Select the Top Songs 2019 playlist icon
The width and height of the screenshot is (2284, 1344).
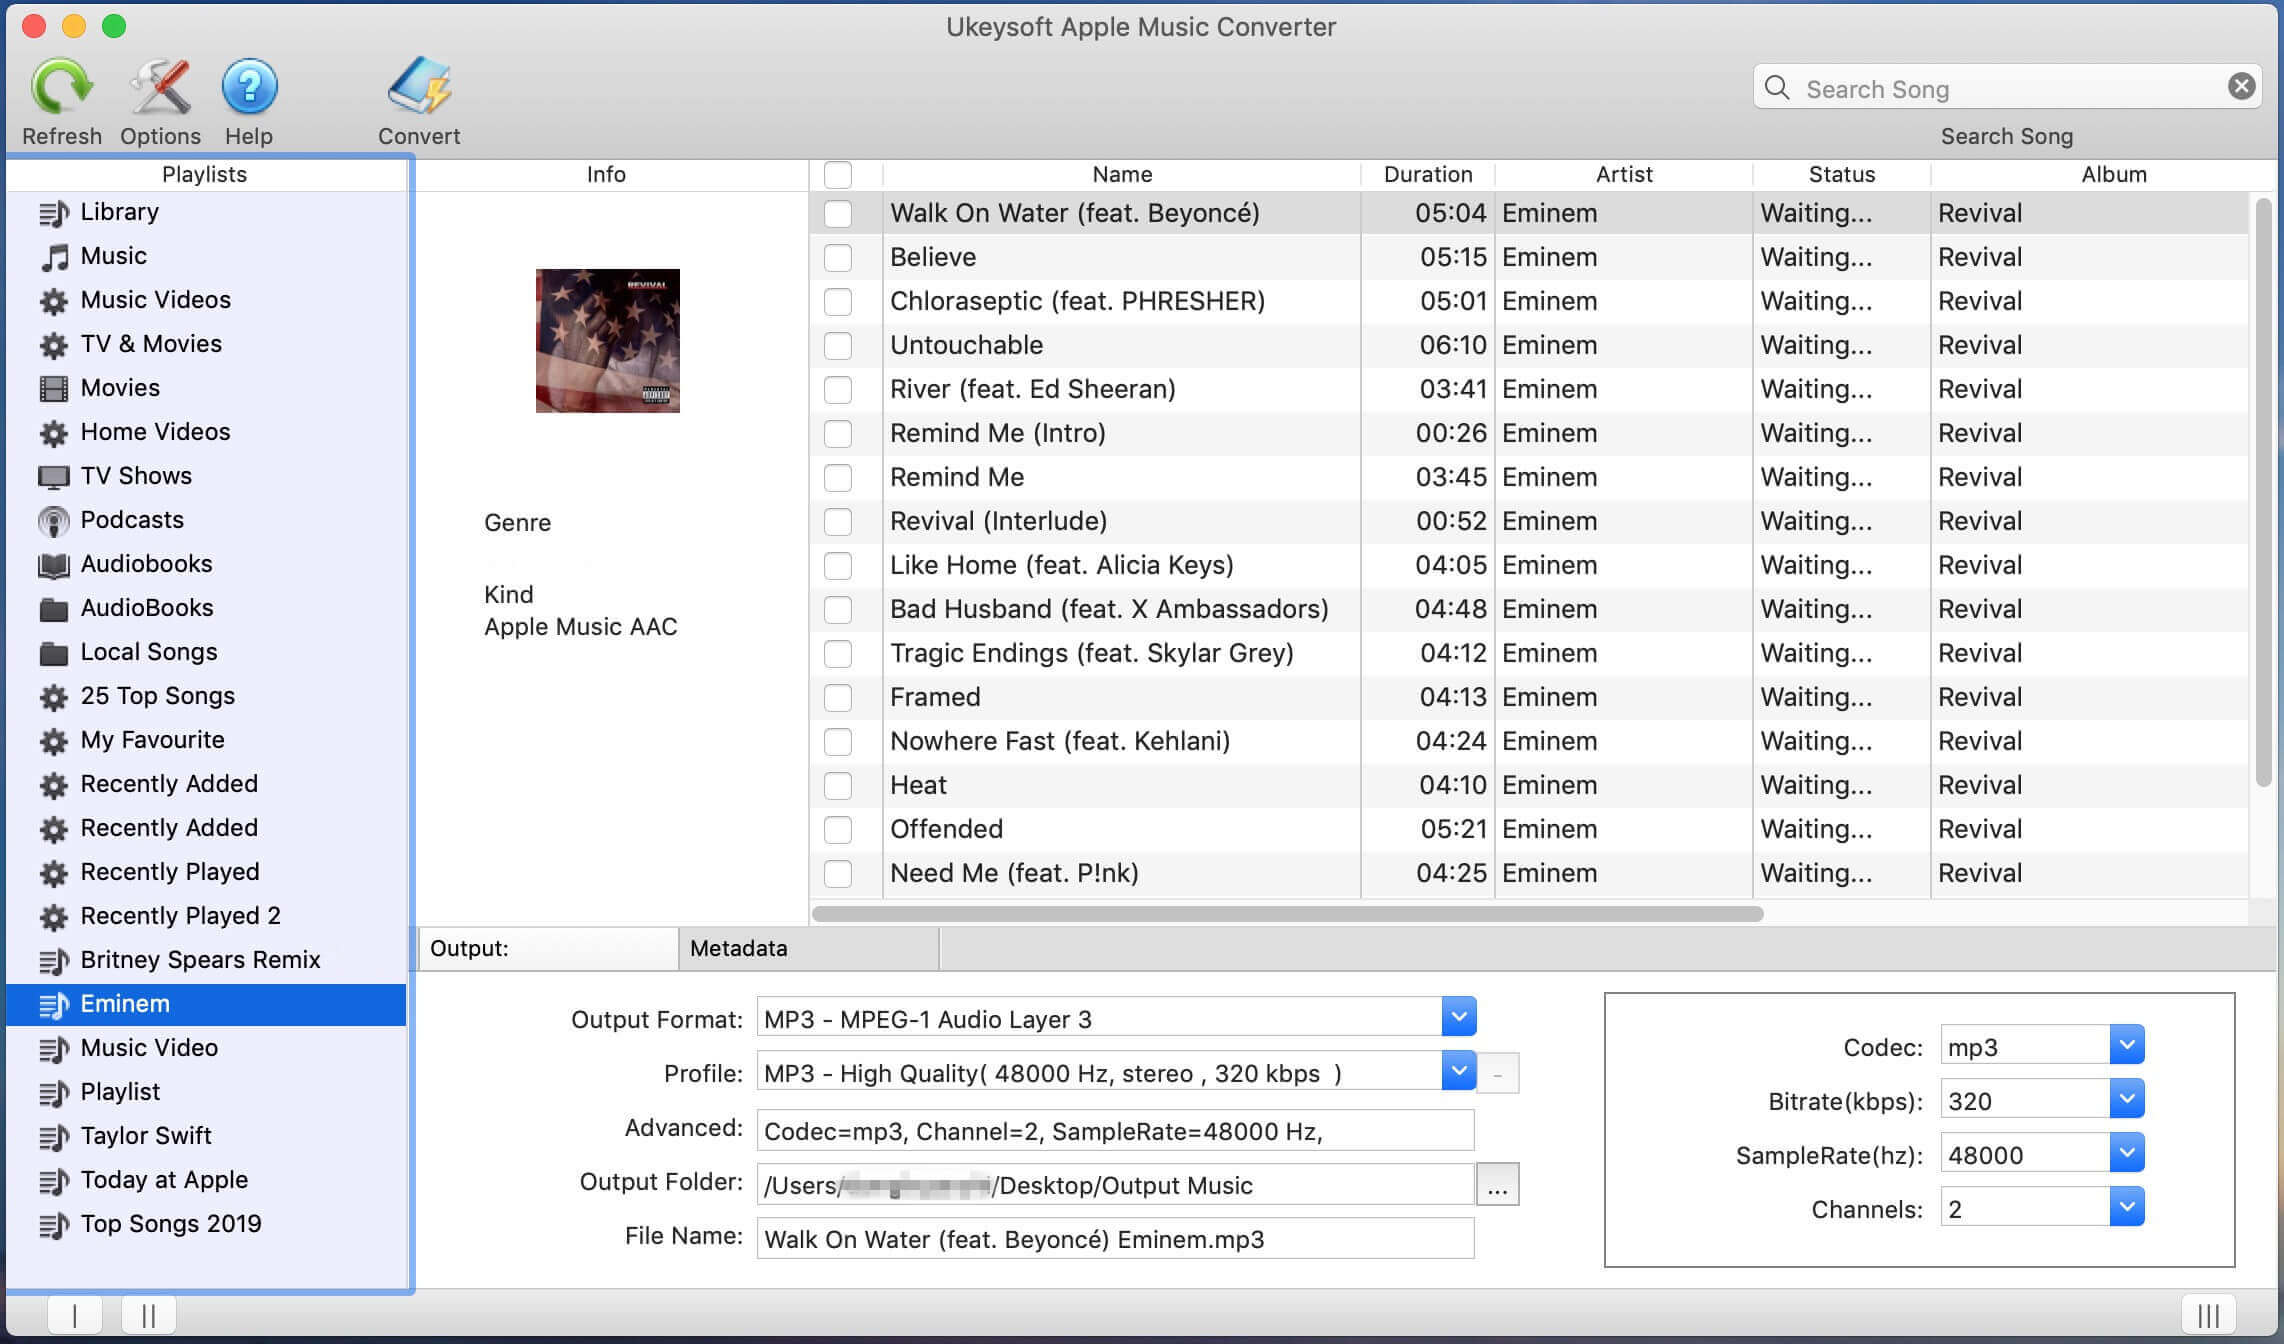[54, 1225]
